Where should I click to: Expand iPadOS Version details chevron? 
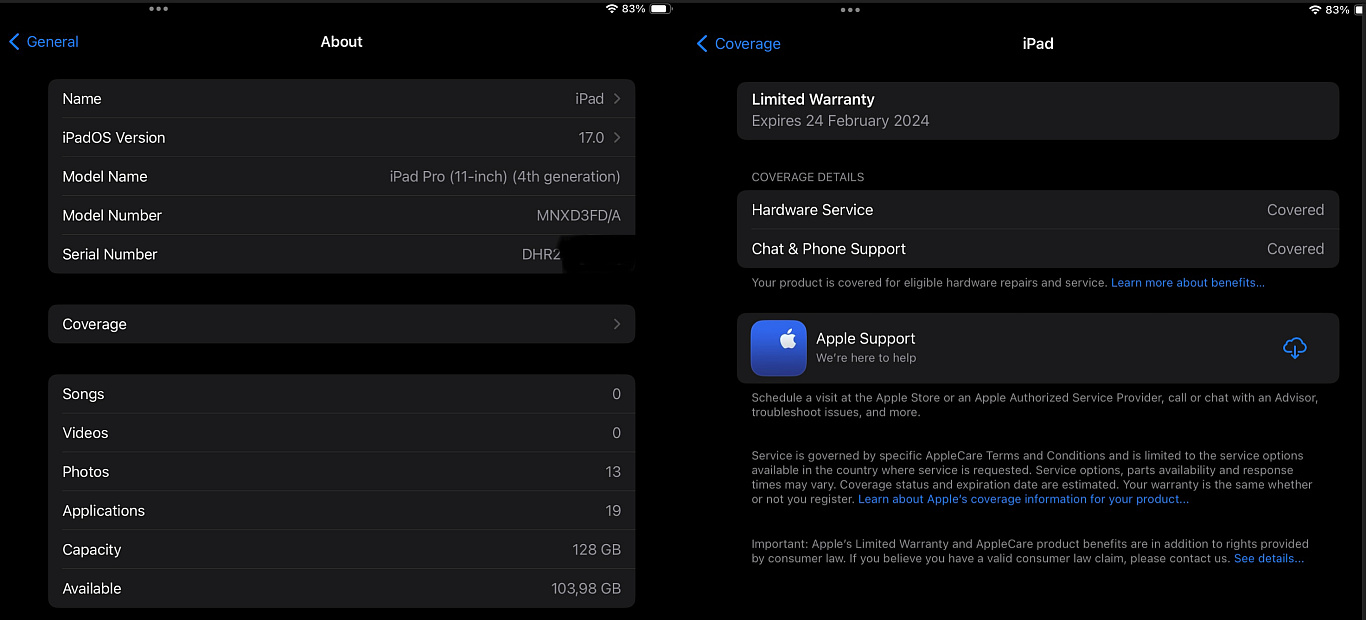click(x=617, y=138)
